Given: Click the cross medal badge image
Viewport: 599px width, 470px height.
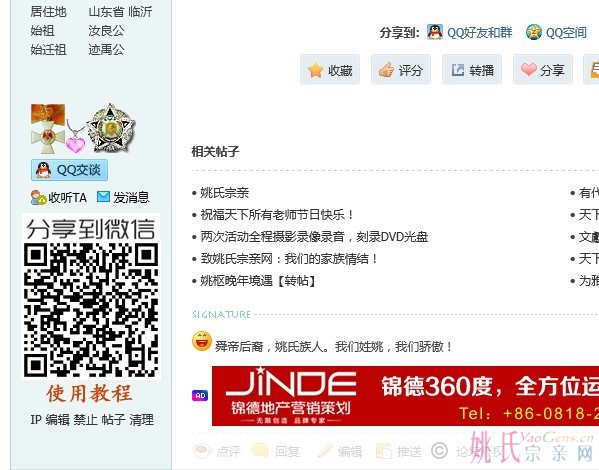Looking at the screenshot, I should click(48, 129).
